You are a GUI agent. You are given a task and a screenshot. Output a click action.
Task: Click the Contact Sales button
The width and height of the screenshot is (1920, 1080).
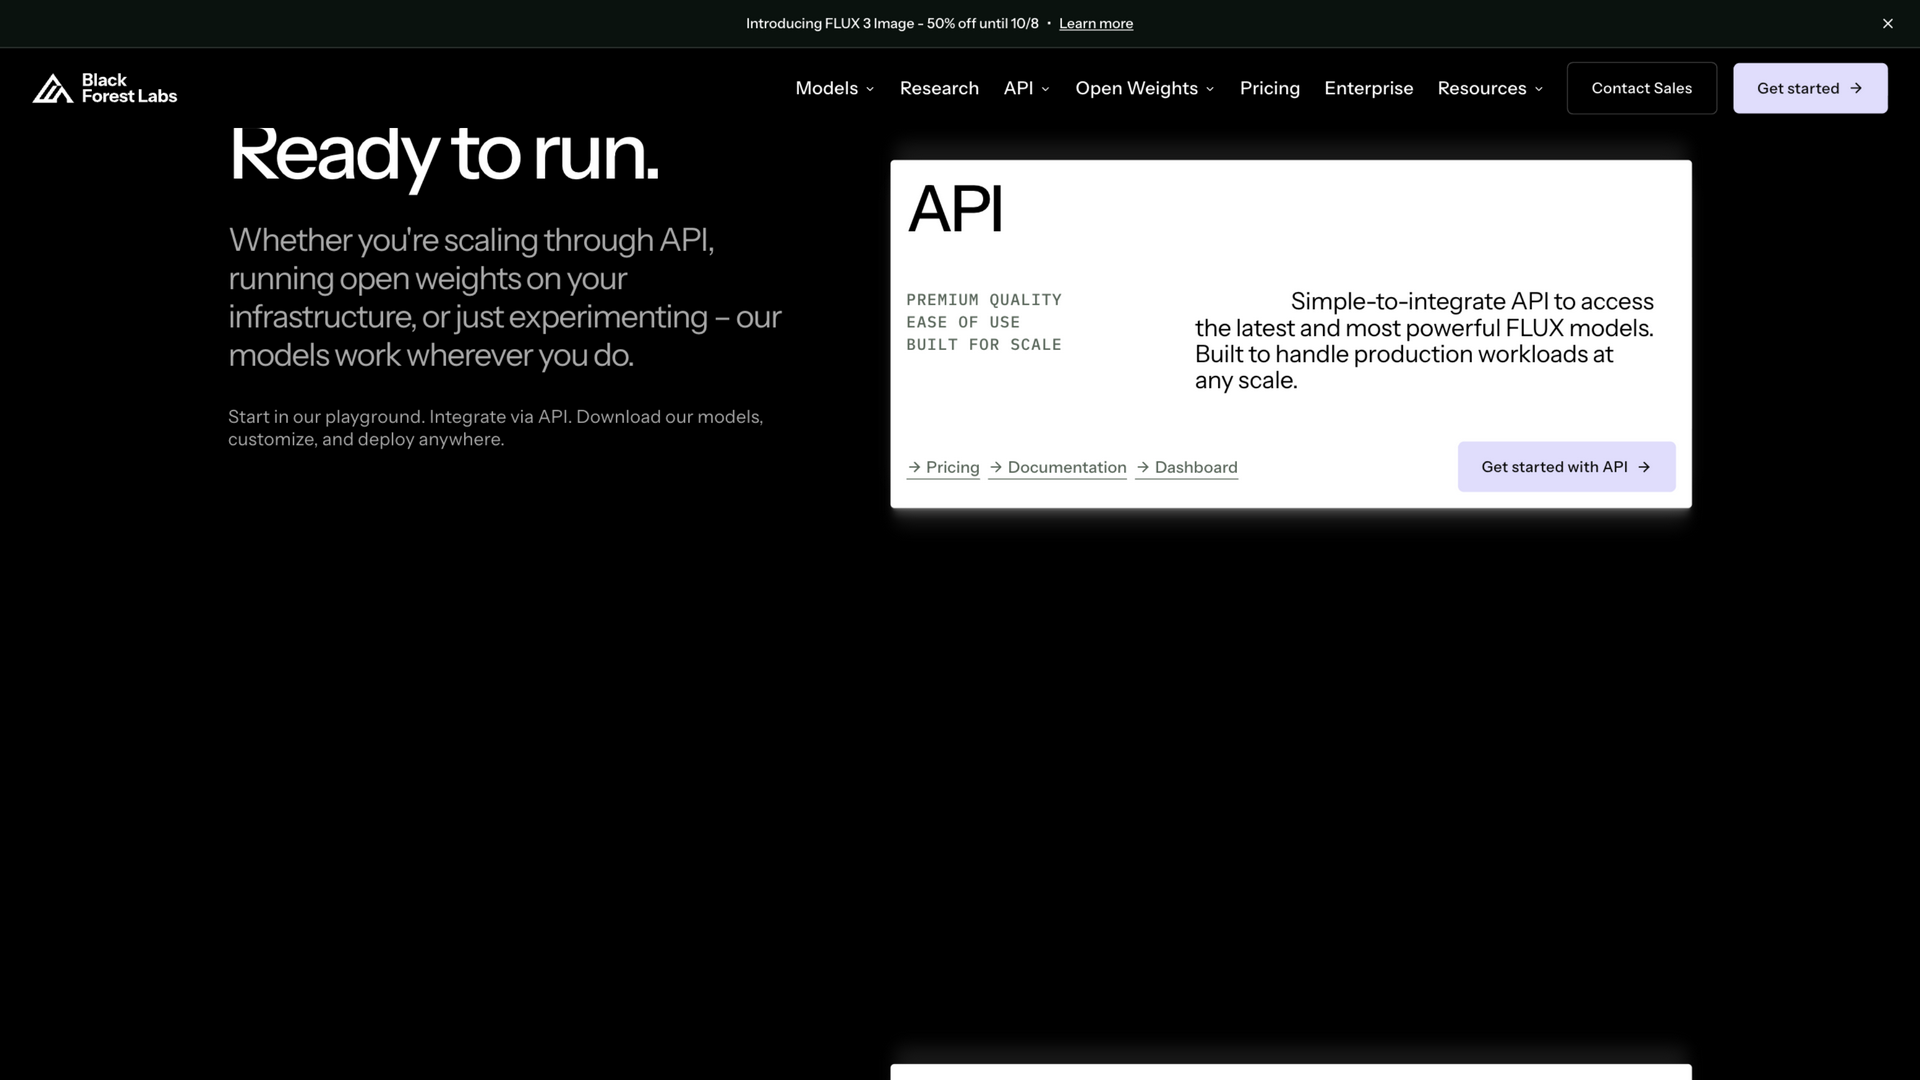click(1641, 88)
